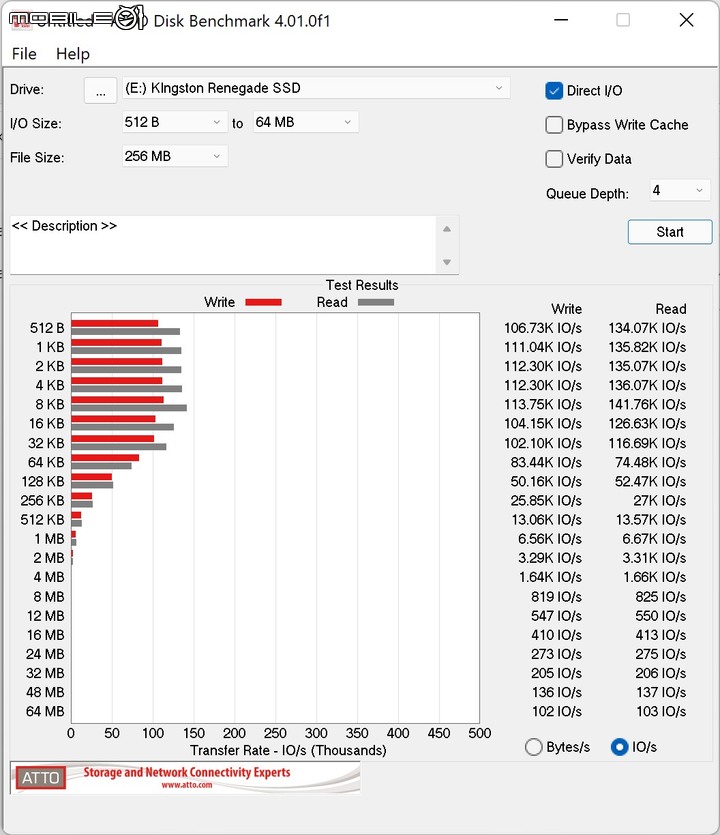Maximize the Disk Benchmark window
Image resolution: width=720 pixels, height=835 pixels.
coord(623,20)
